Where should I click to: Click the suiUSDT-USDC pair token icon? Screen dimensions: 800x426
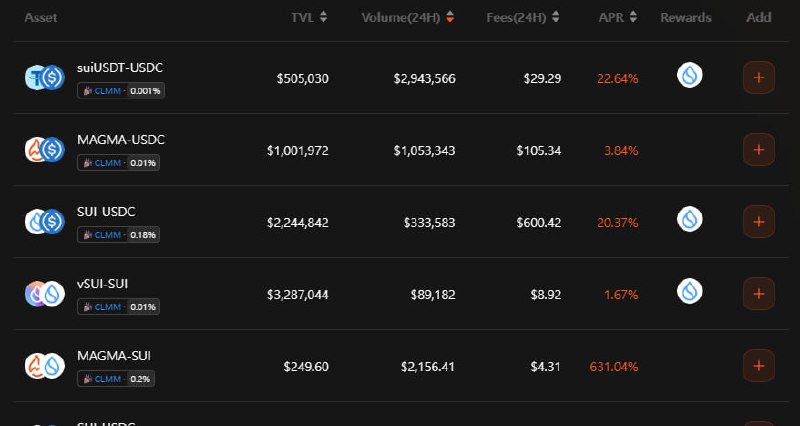pos(44,78)
